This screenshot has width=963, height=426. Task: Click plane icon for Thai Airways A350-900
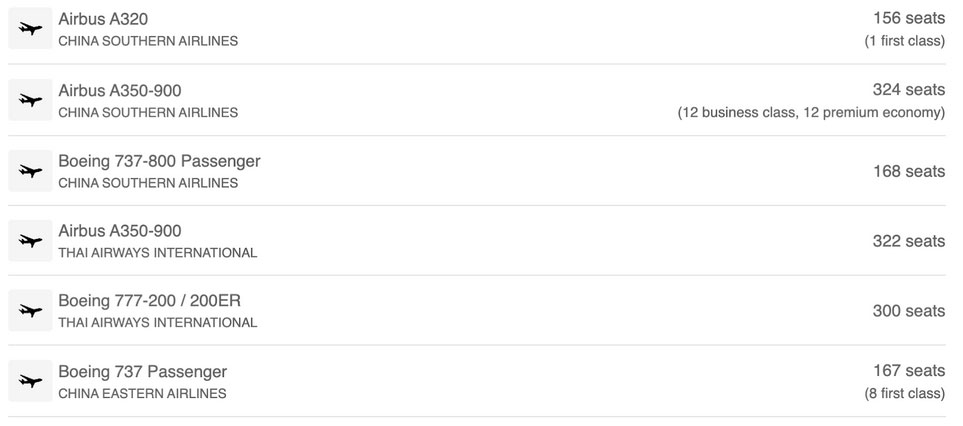click(x=30, y=241)
